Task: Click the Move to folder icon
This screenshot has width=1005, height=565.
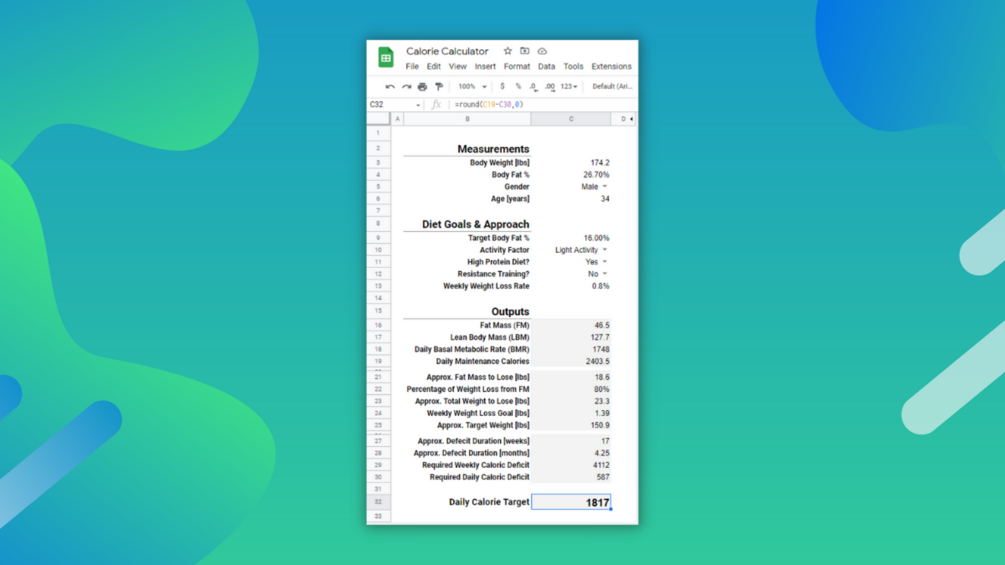Action: tap(525, 51)
